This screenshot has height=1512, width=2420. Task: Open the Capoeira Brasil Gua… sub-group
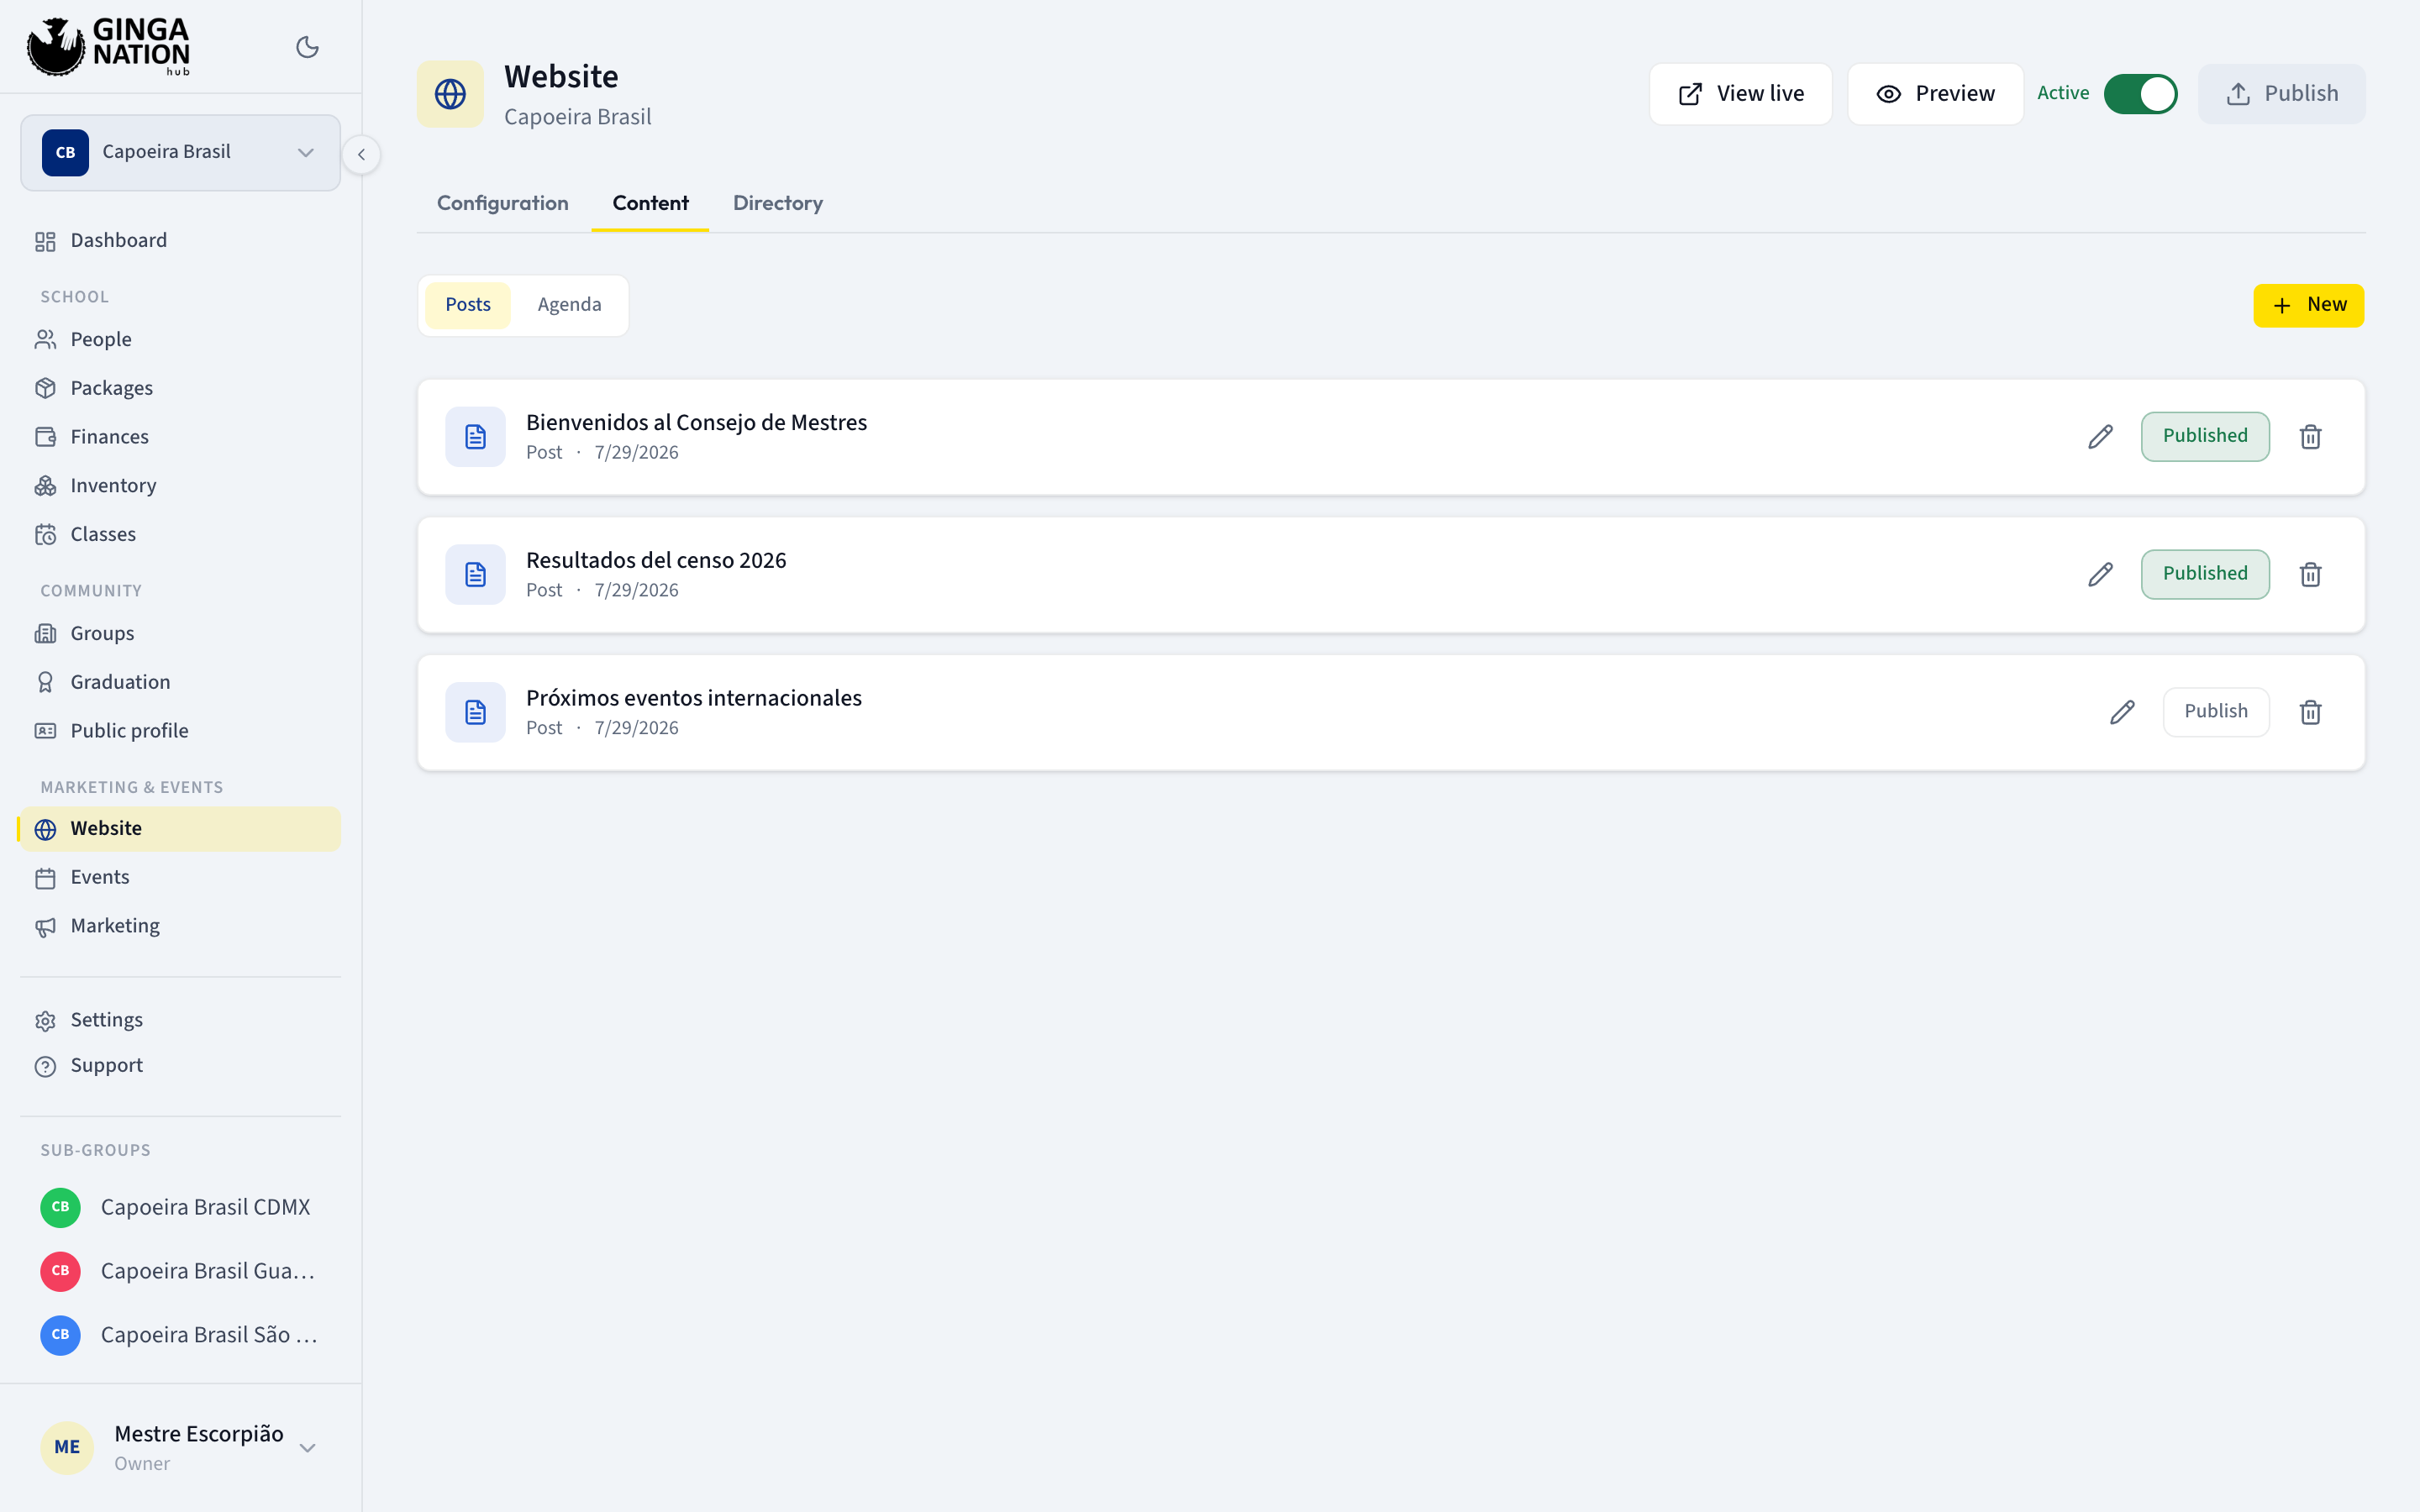click(180, 1271)
